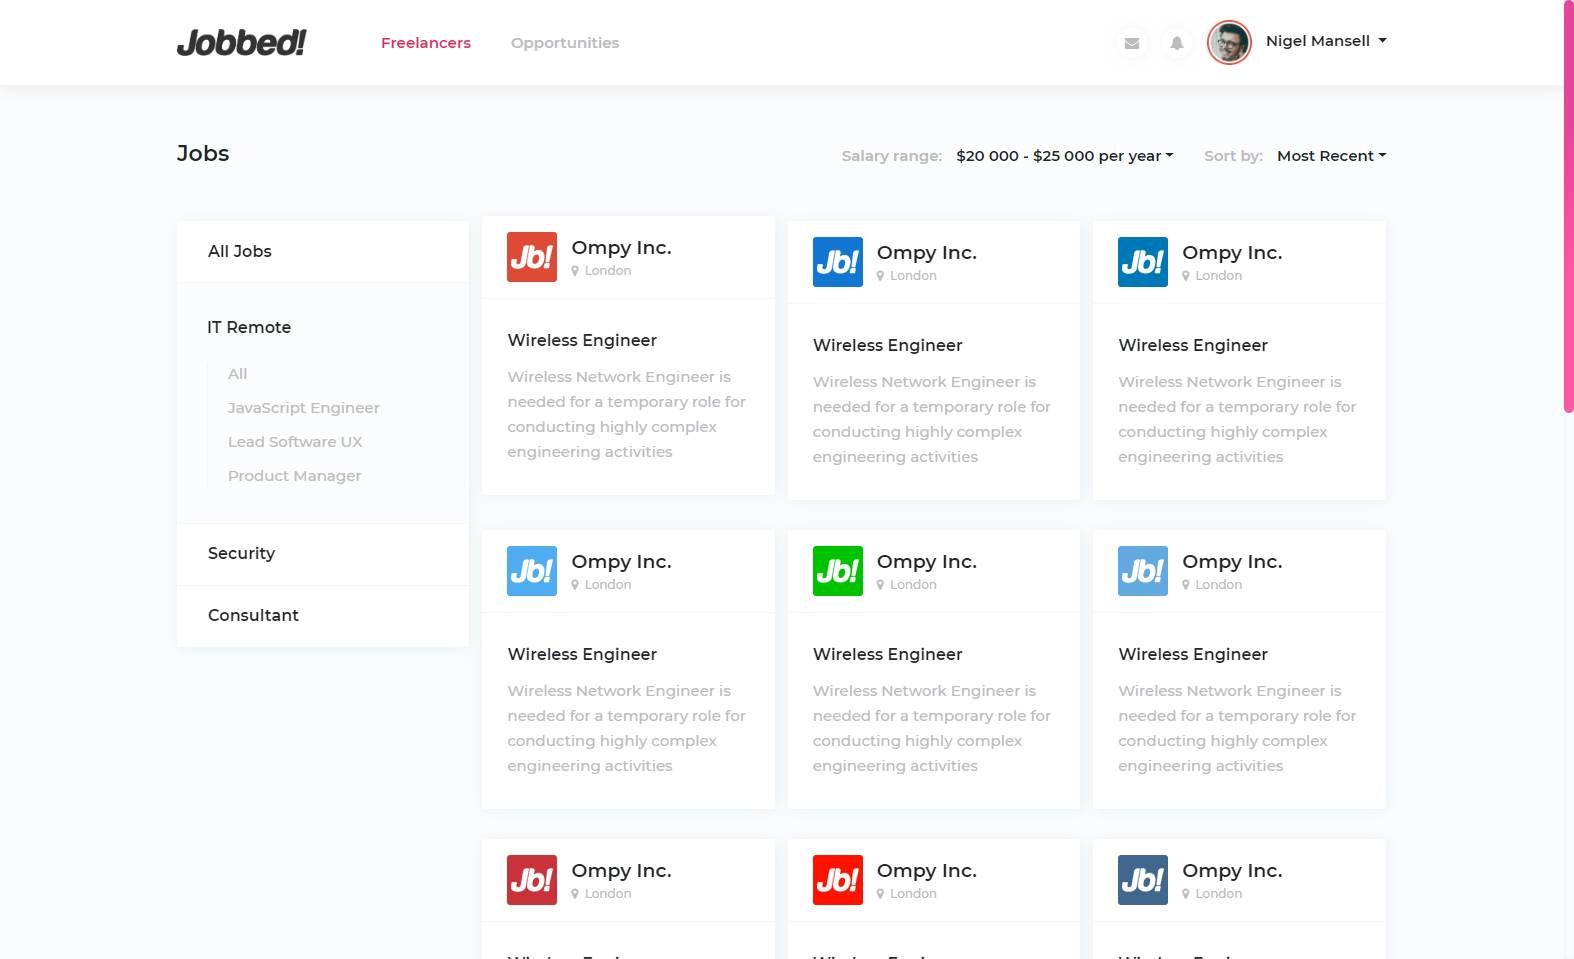
Task: Click the Jobbed! logo in header
Action: [x=241, y=43]
